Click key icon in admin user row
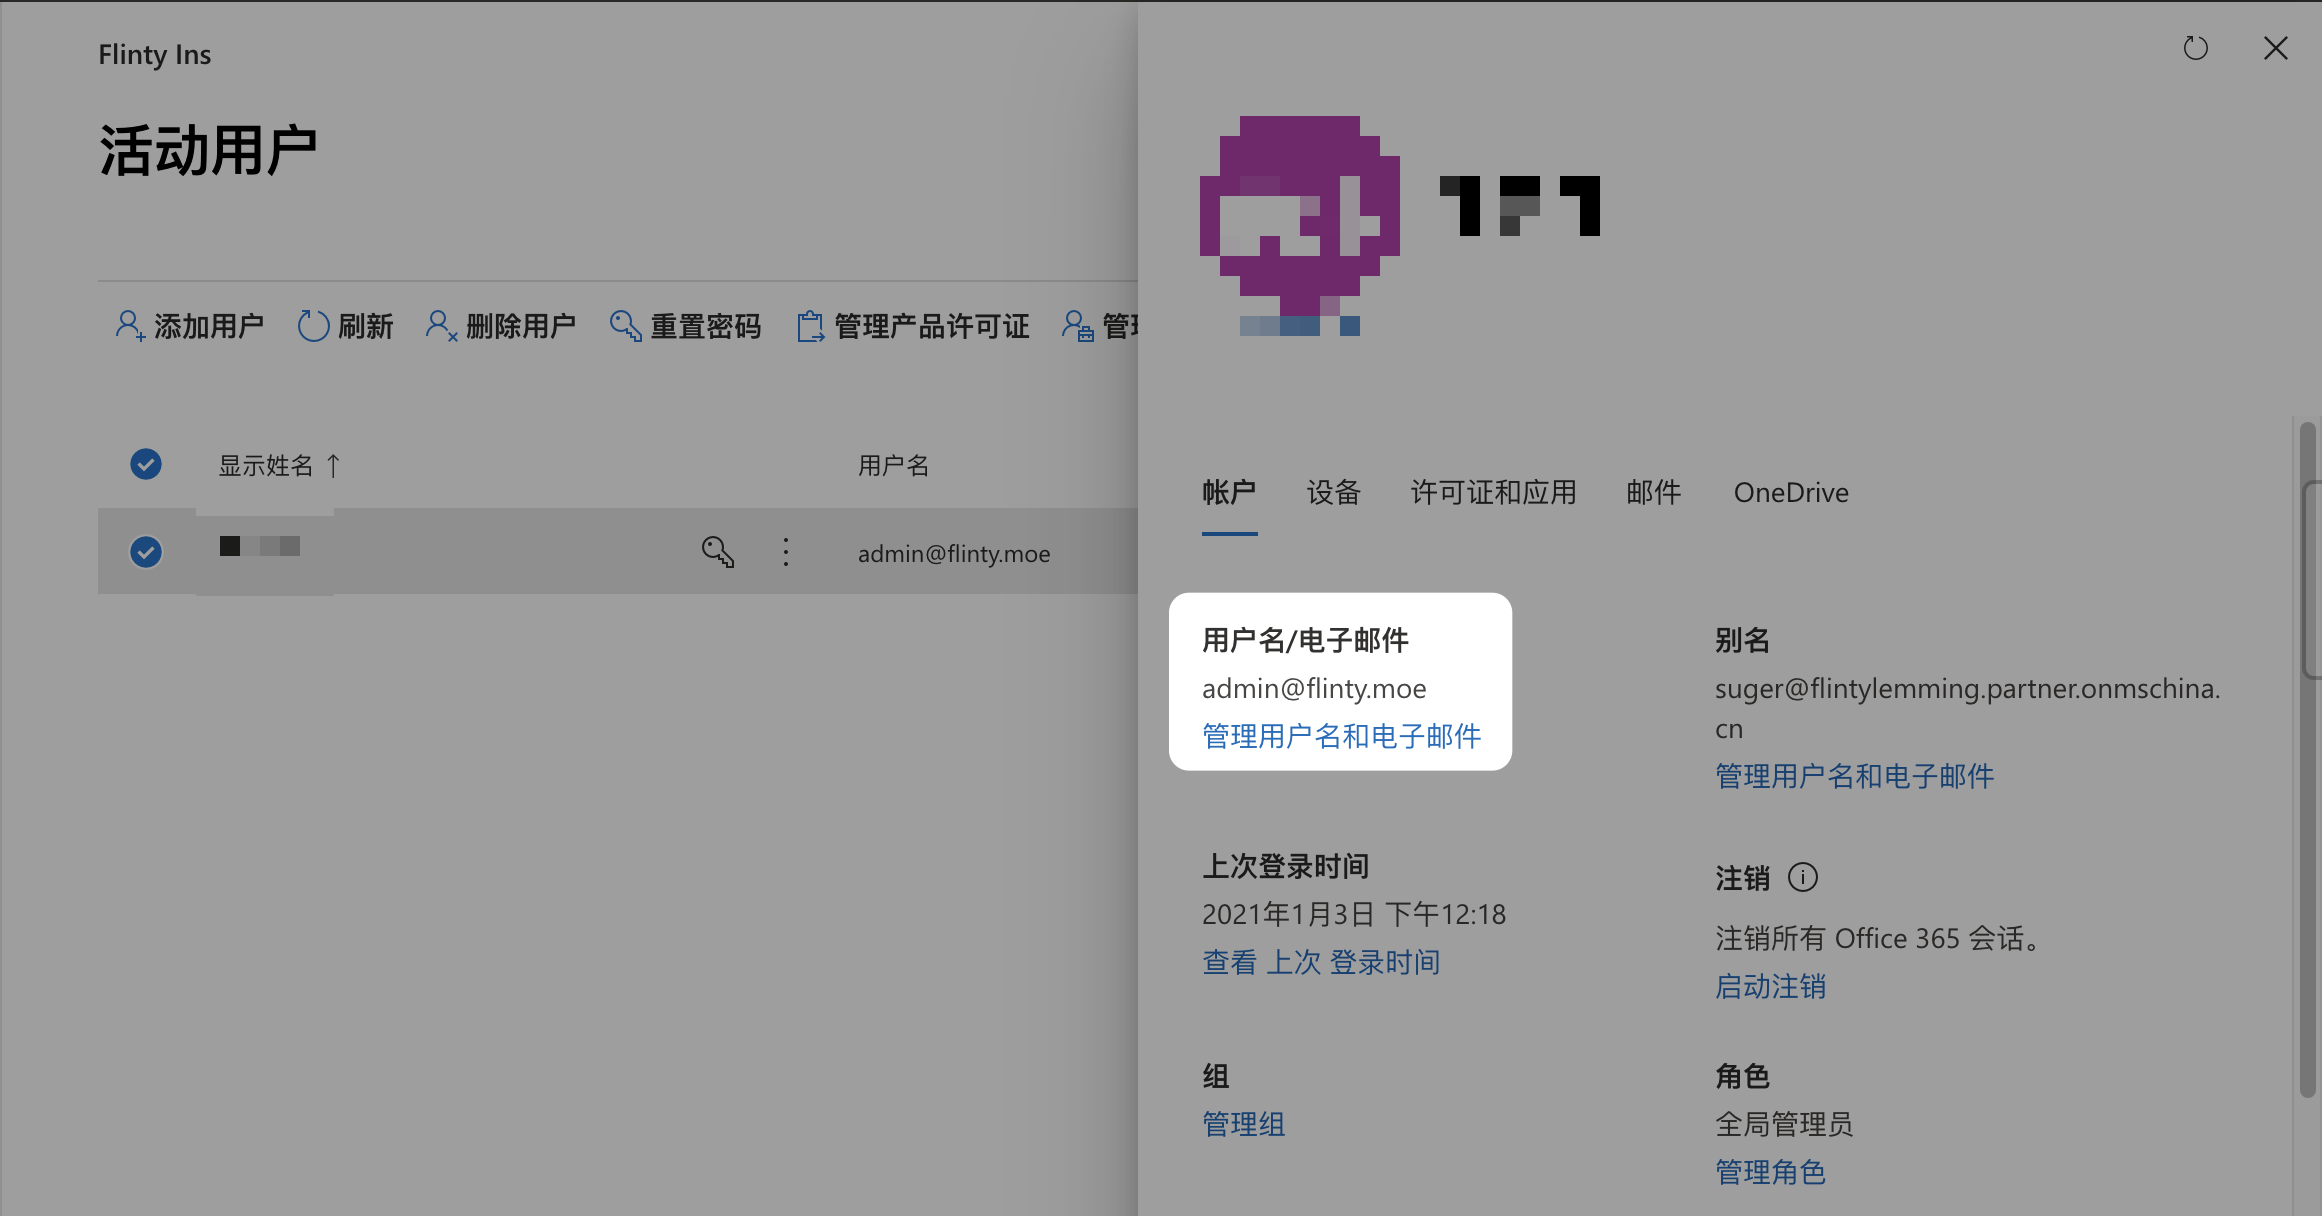This screenshot has height=1216, width=2322. tap(717, 552)
